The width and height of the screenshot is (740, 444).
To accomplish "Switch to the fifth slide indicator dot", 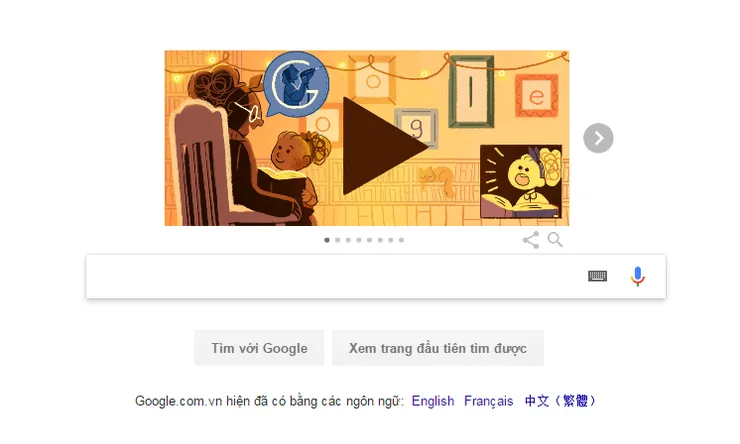I will [x=370, y=240].
